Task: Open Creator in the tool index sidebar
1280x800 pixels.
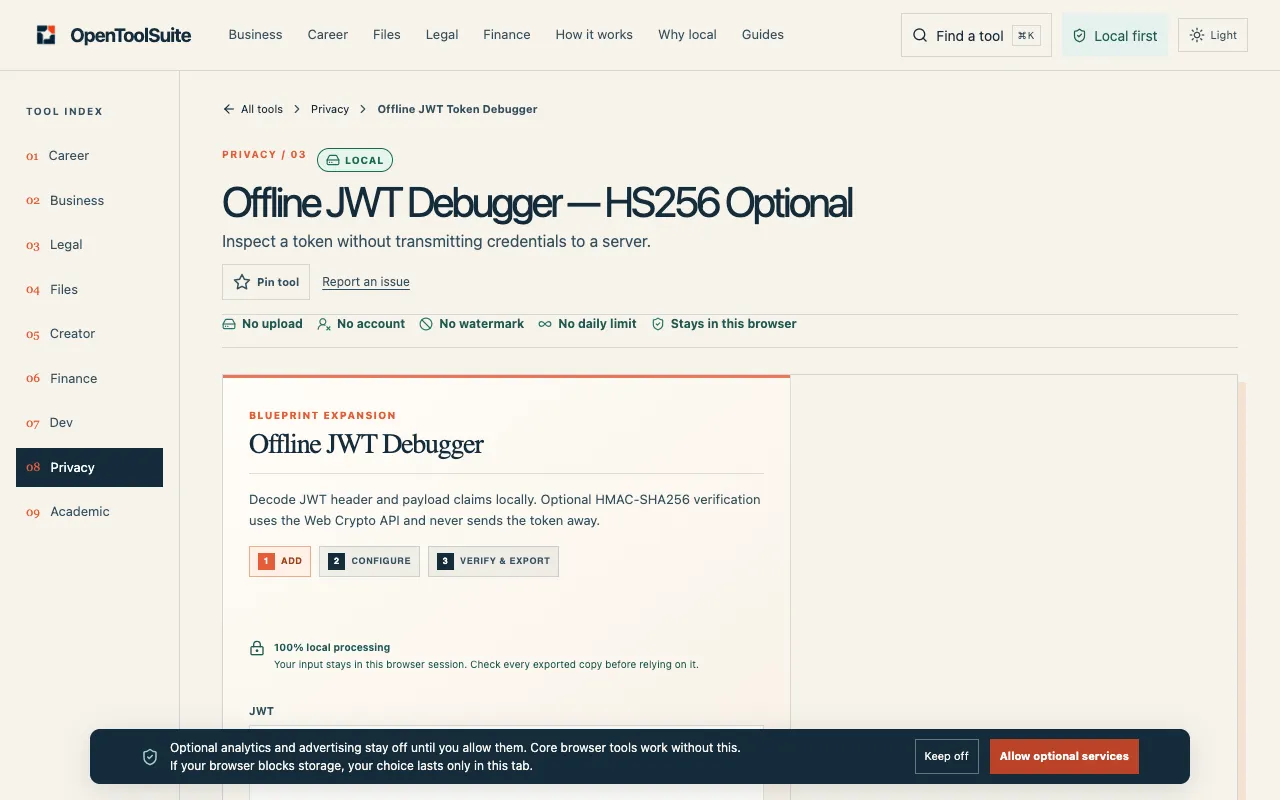Action: coord(89,334)
